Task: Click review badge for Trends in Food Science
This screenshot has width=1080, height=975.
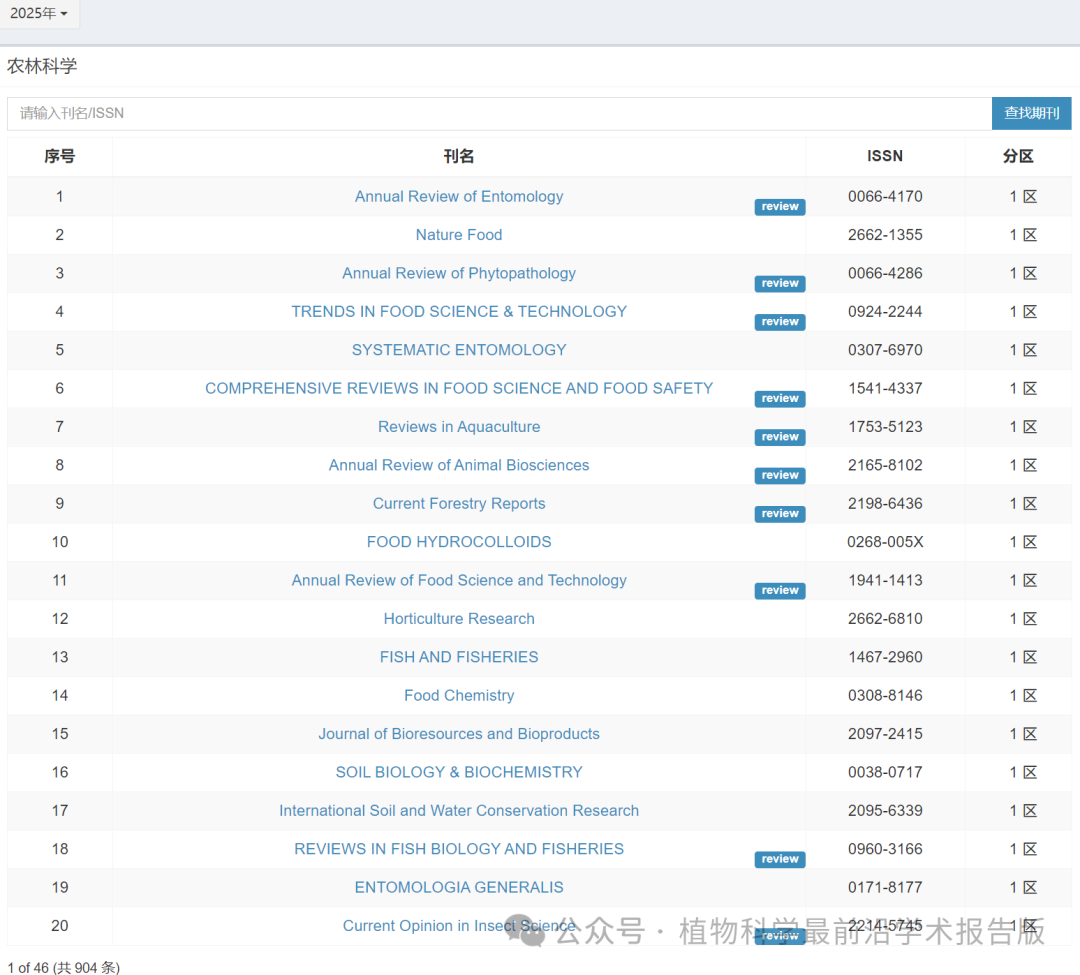Action: point(779,322)
